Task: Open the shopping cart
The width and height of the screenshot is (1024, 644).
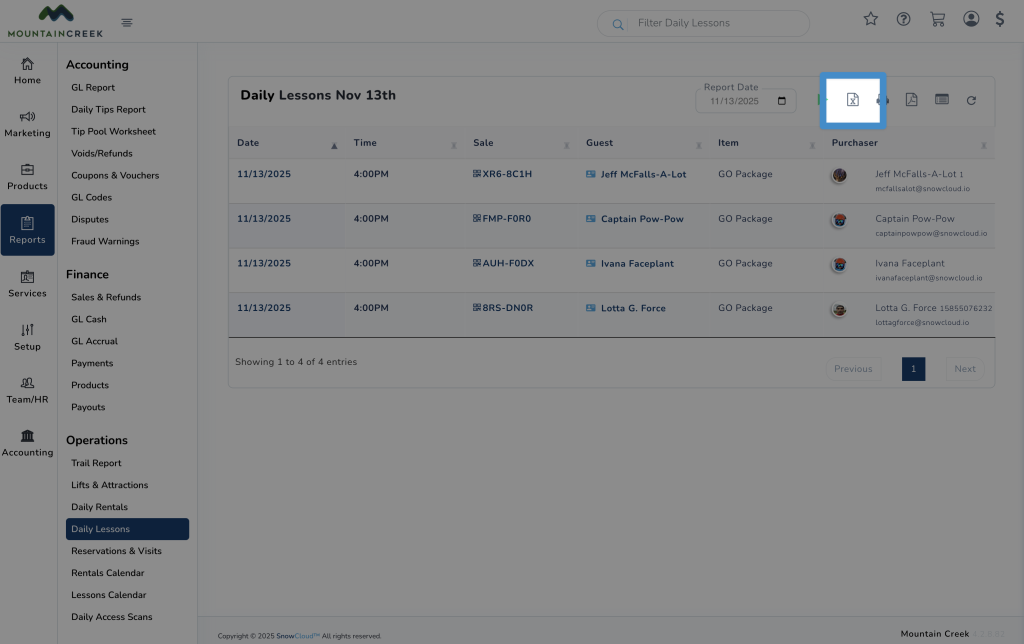Action: pos(937,19)
